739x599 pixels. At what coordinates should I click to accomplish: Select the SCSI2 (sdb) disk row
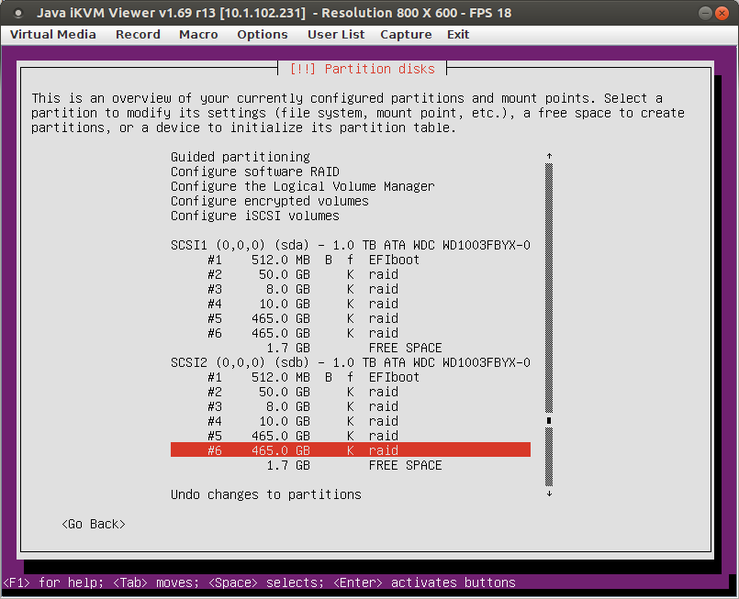coord(351,362)
